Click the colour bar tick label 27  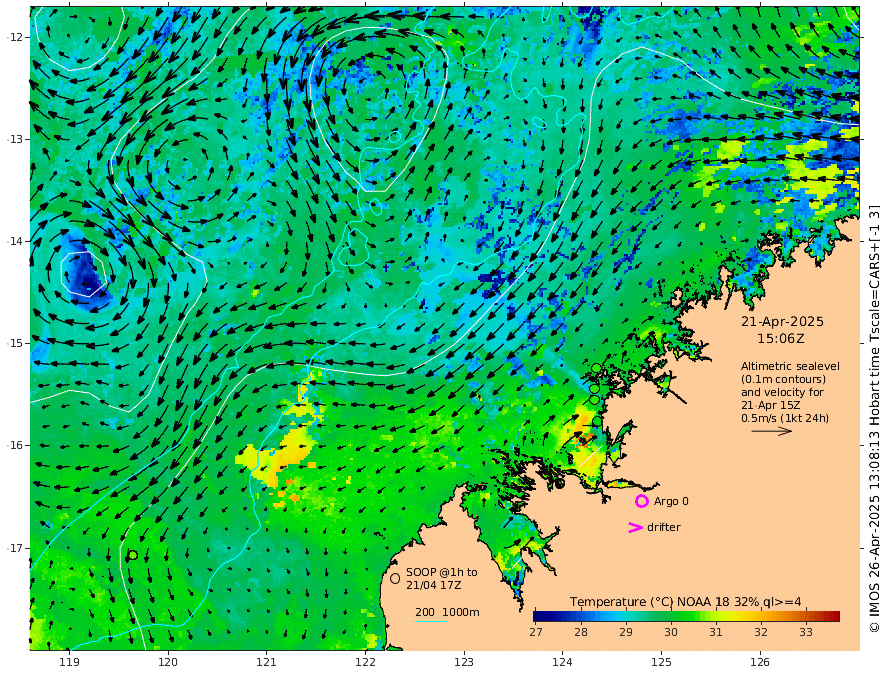(x=535, y=632)
